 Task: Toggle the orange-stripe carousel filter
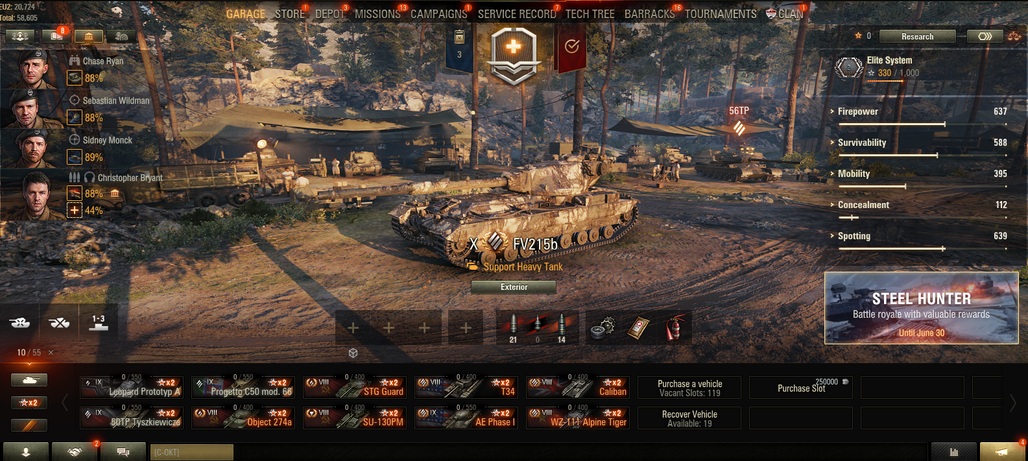tap(29, 426)
